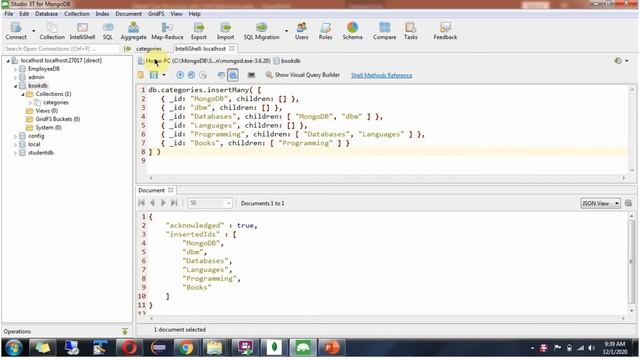Select the categories collection in tree
This screenshot has height=360, width=640.
click(56, 102)
